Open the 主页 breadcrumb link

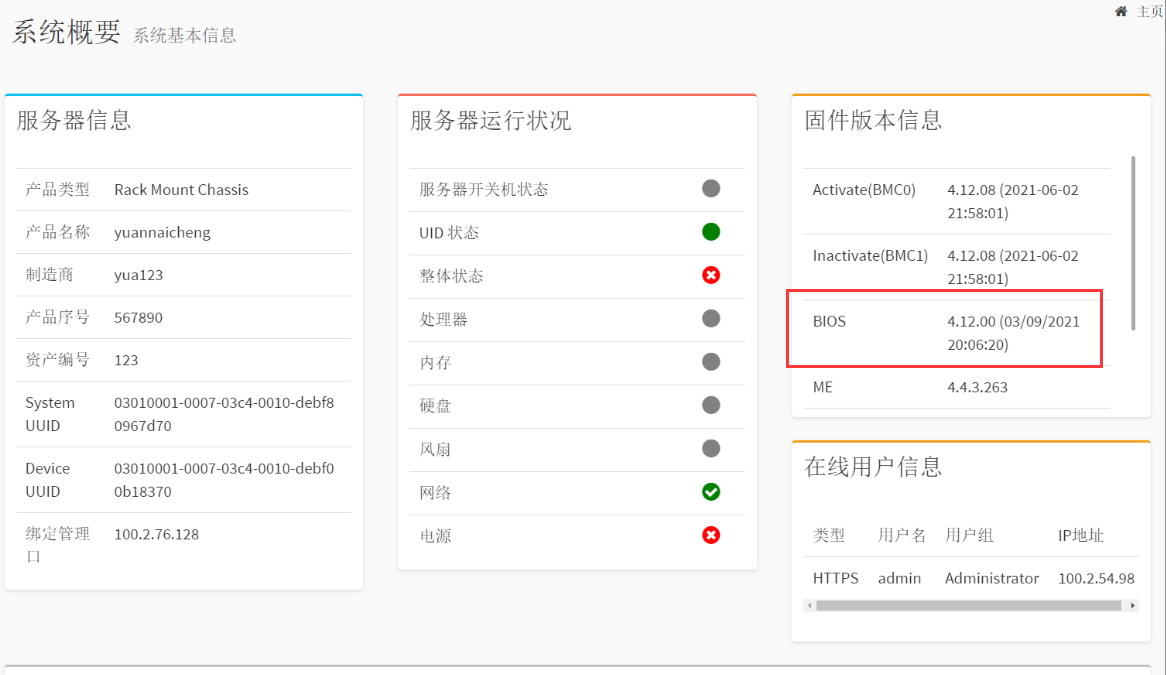(1149, 12)
